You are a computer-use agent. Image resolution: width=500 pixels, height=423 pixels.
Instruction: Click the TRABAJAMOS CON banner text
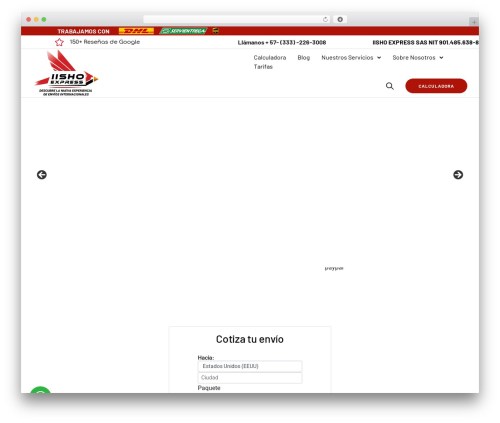pyautogui.click(x=83, y=31)
